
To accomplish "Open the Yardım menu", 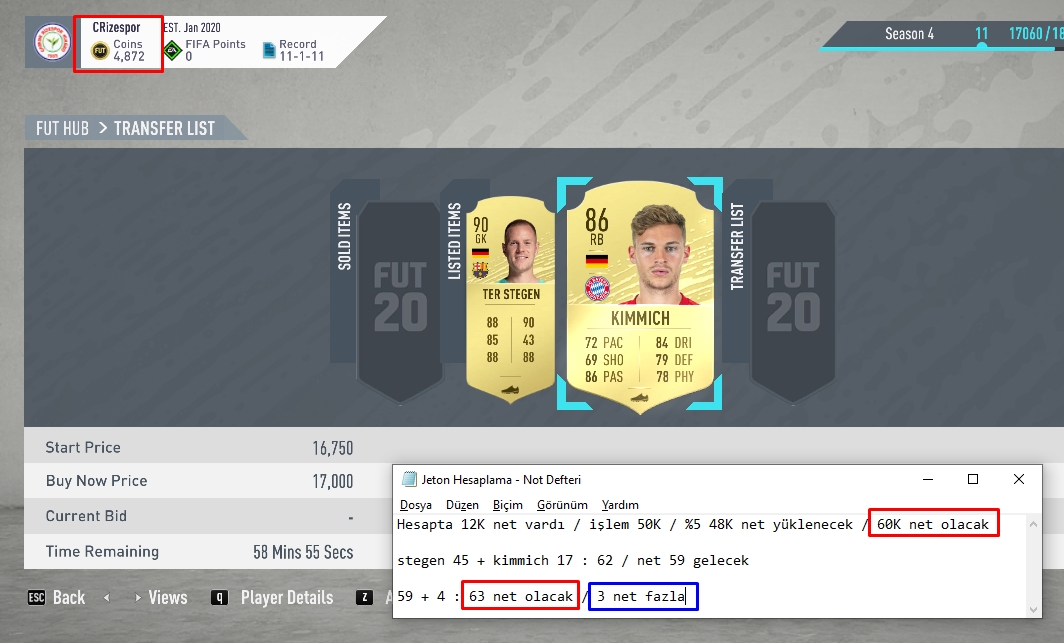I will click(x=620, y=505).
